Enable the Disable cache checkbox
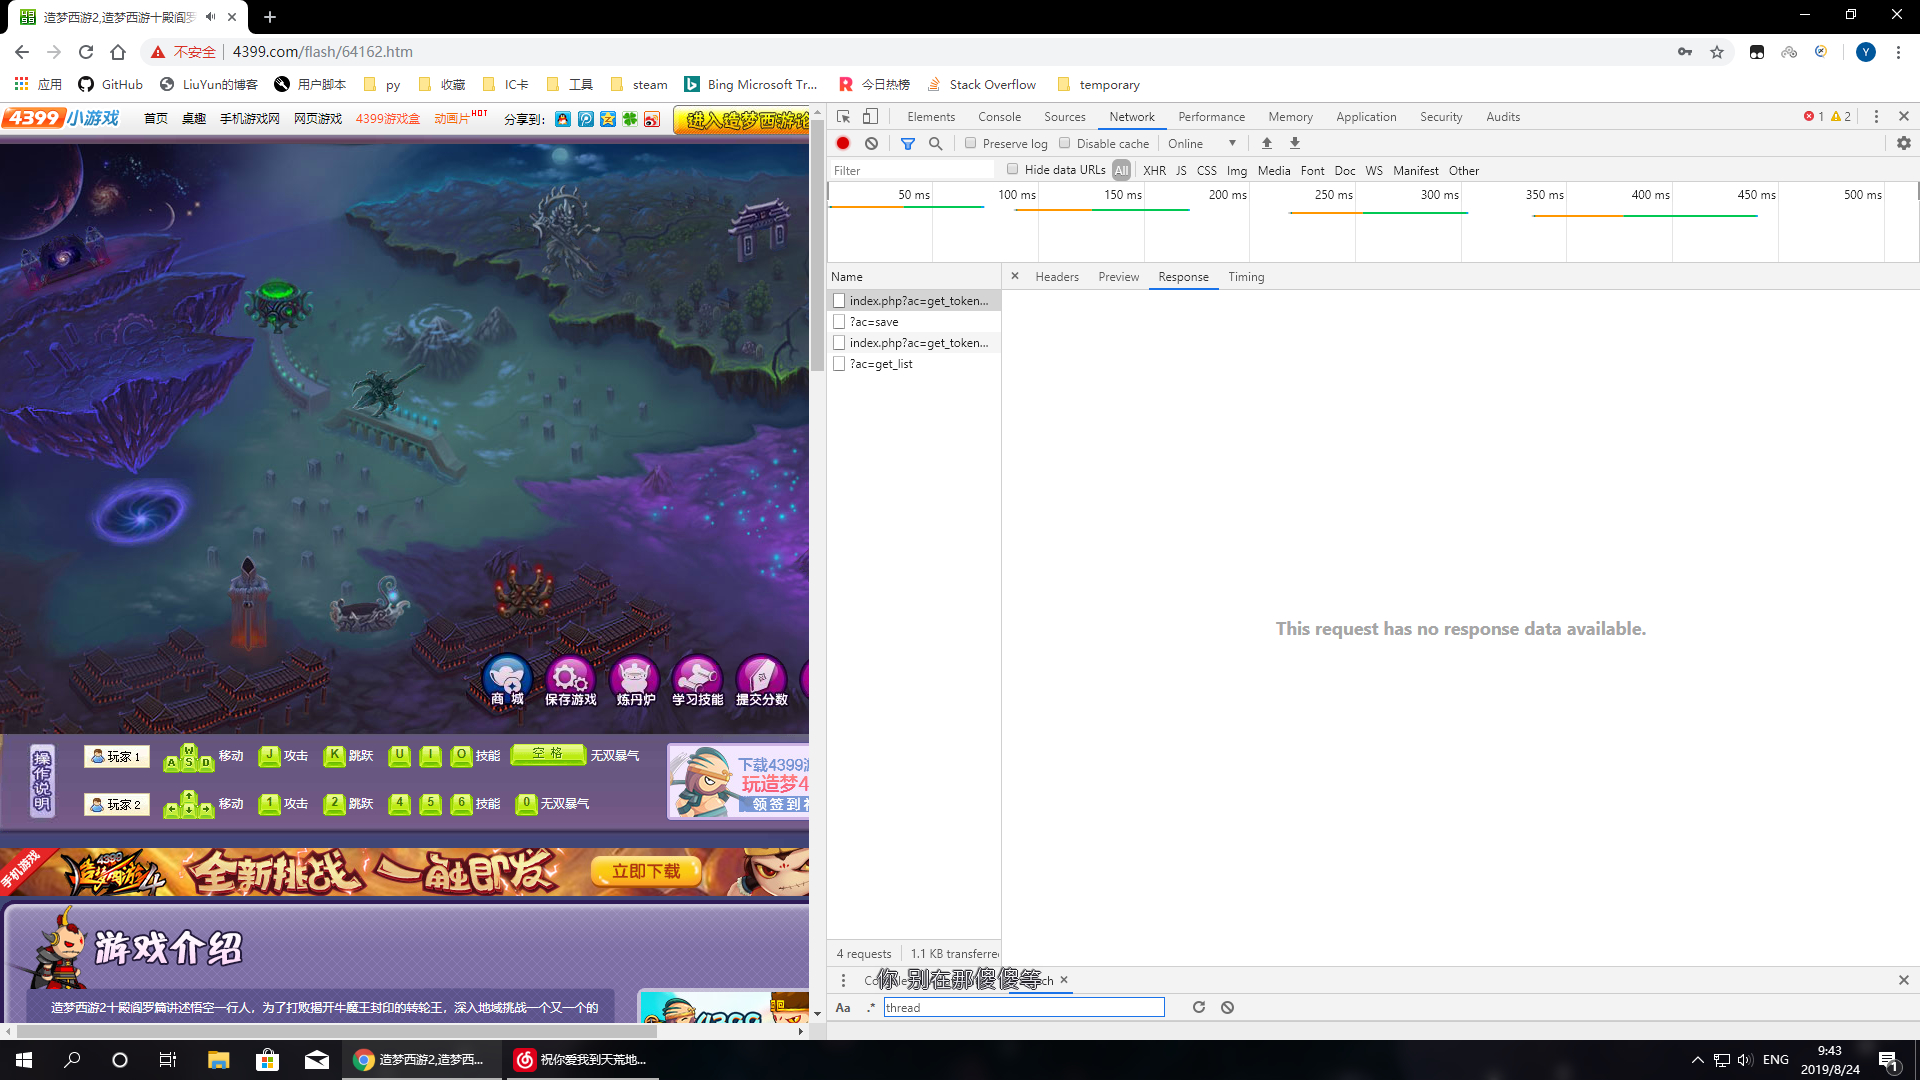 click(1065, 143)
